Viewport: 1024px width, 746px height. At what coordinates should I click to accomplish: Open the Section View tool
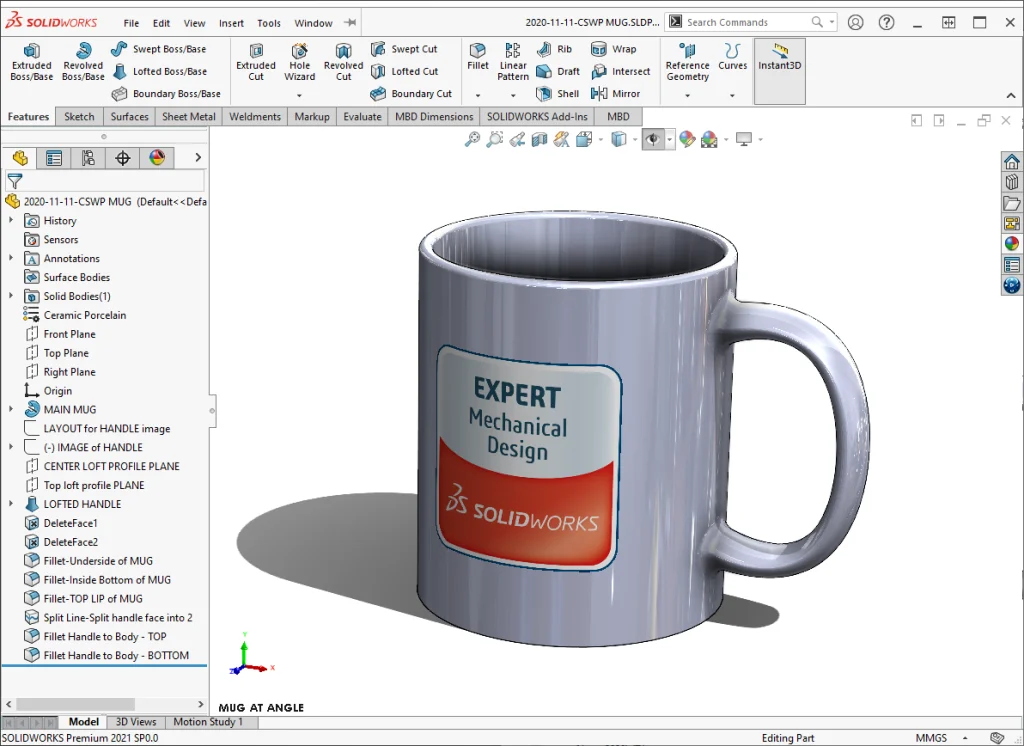[x=539, y=140]
